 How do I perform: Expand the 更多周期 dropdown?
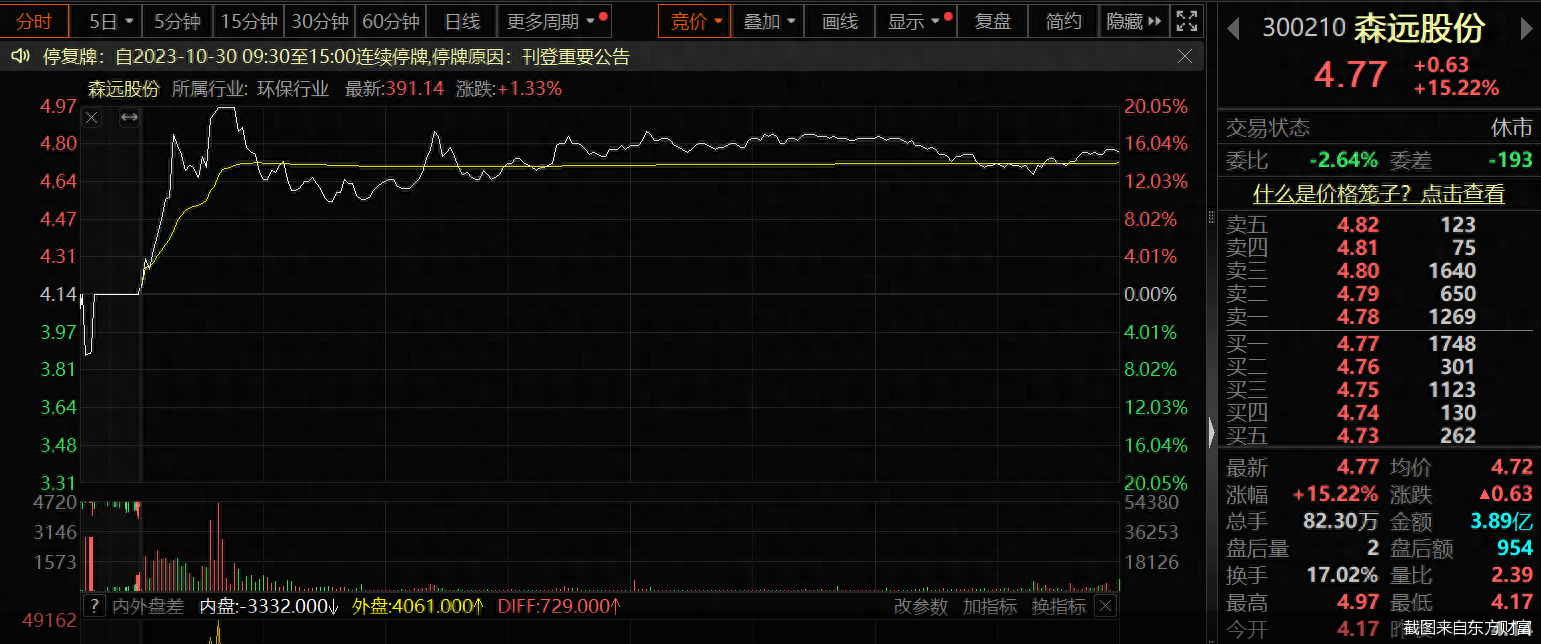554,21
